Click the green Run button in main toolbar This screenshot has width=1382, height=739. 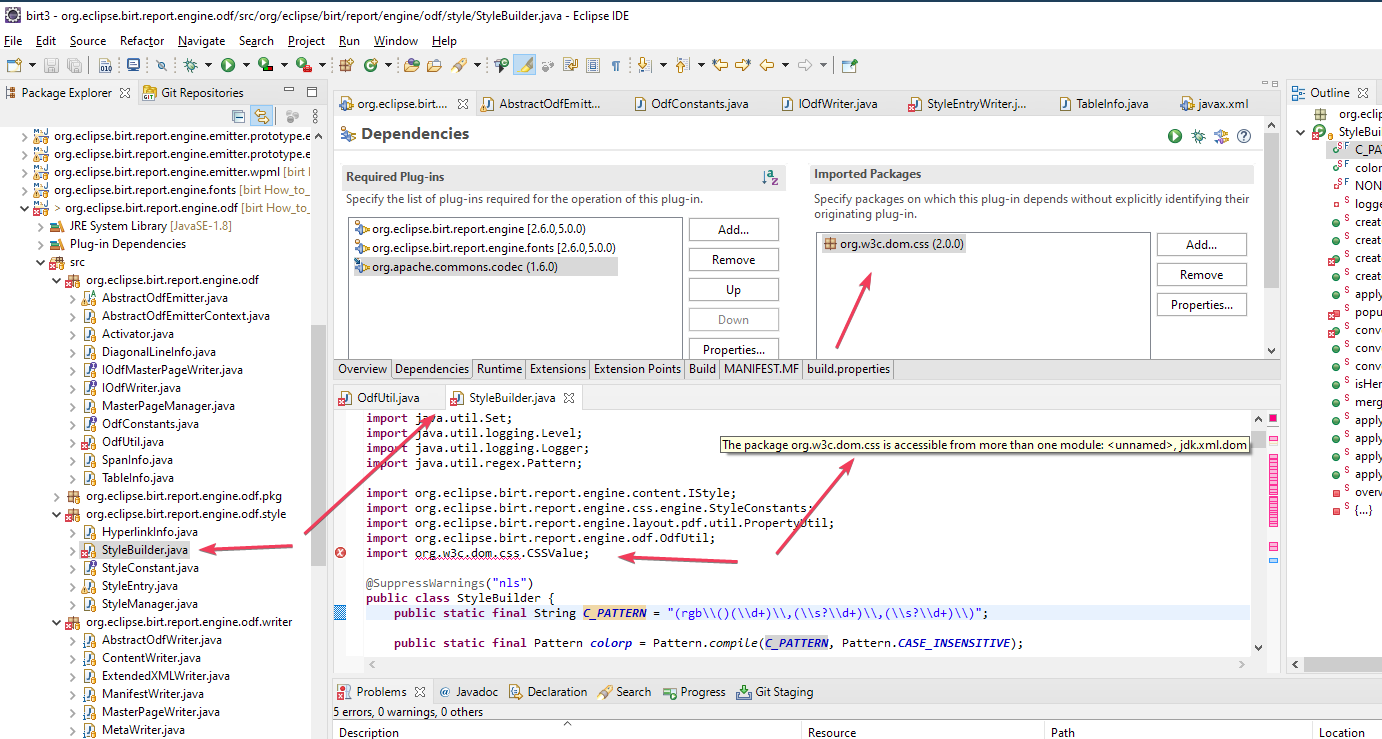tap(228, 65)
